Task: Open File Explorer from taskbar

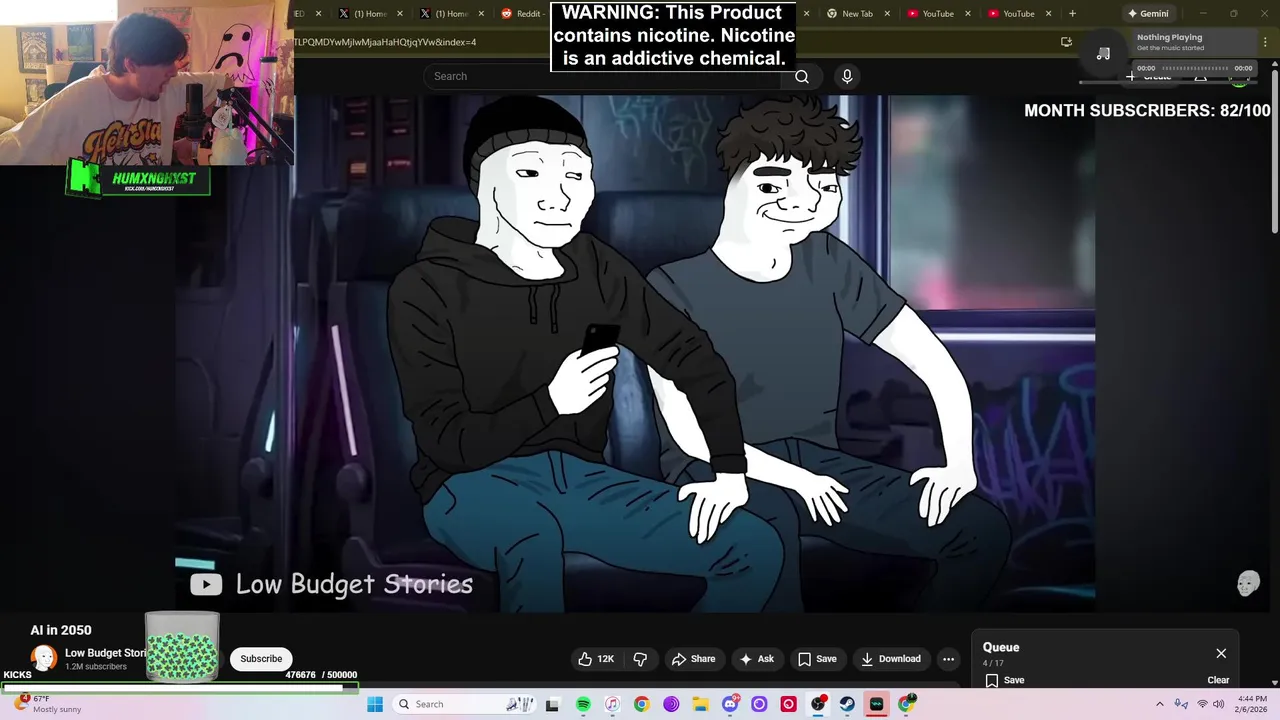Action: tap(700, 704)
